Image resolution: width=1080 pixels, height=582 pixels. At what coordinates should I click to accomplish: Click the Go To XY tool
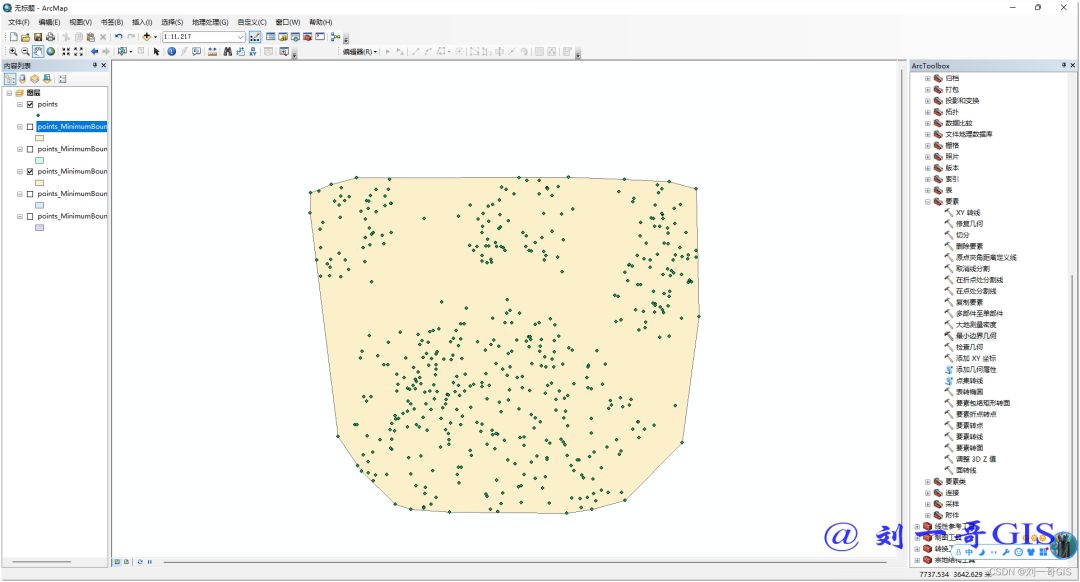pyautogui.click(x=253, y=52)
